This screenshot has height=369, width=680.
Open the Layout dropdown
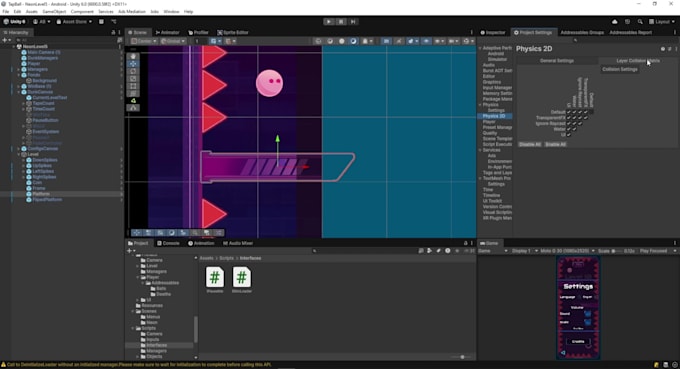(662, 22)
